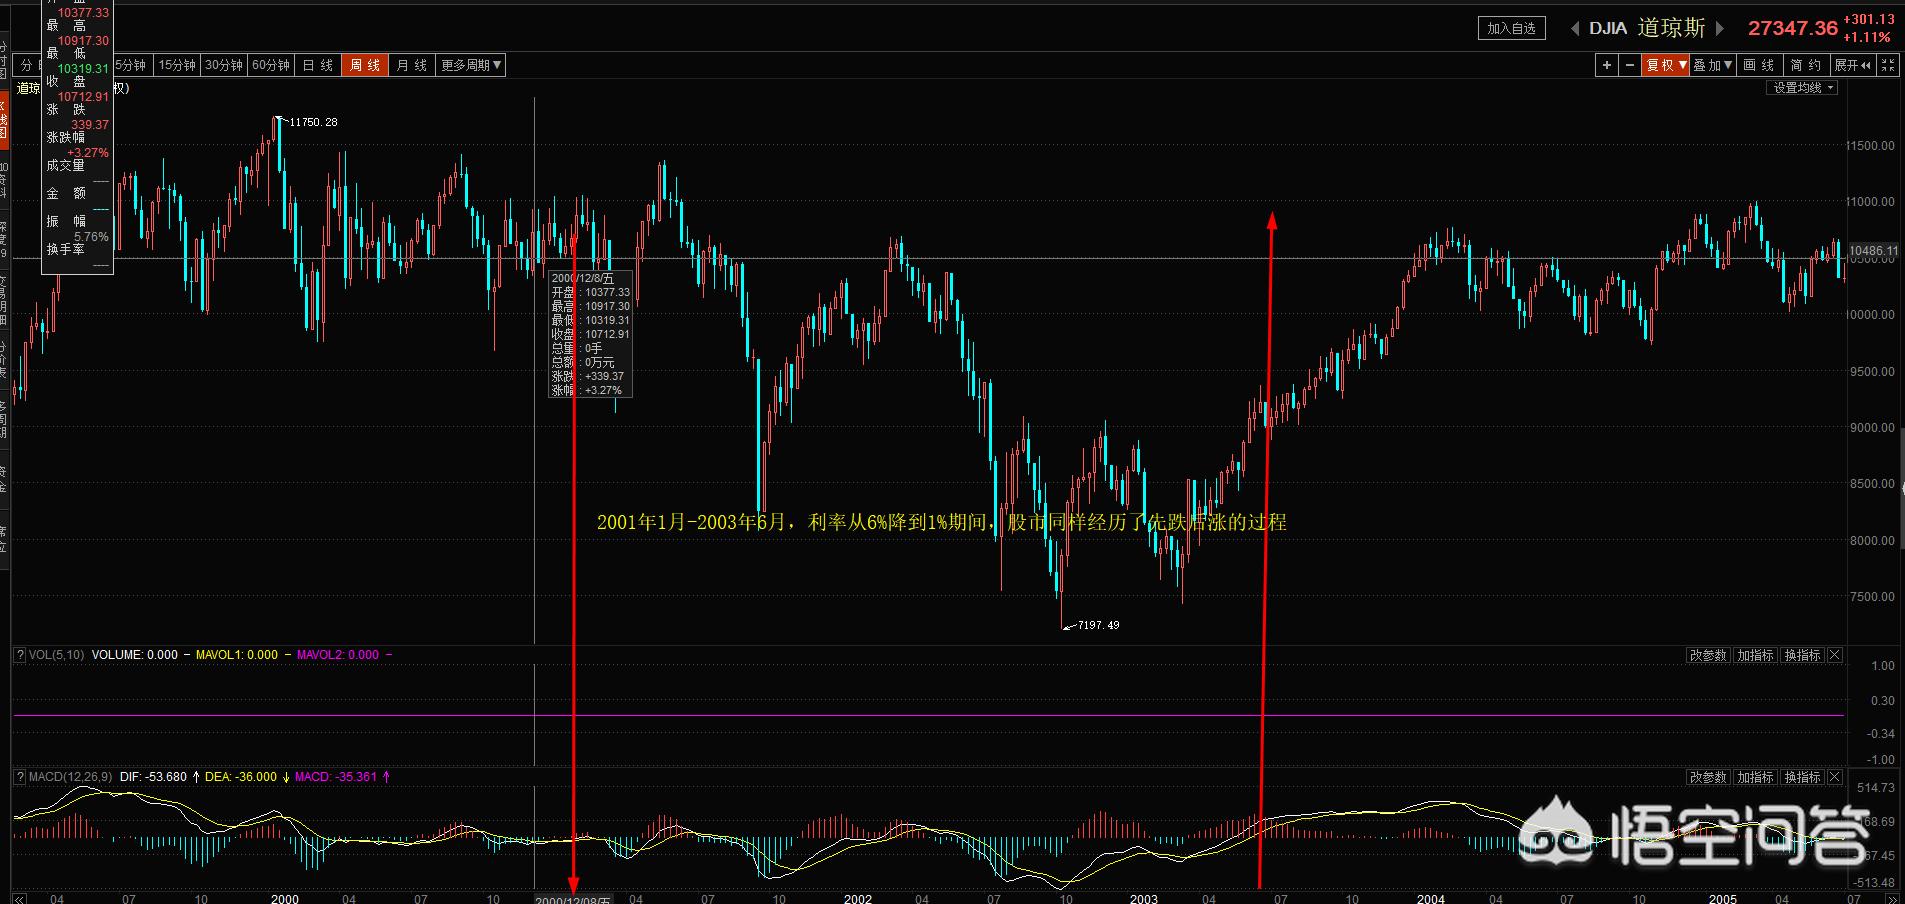Click the DEA: -36.000 value
This screenshot has width=1905, height=904.
click(x=240, y=777)
